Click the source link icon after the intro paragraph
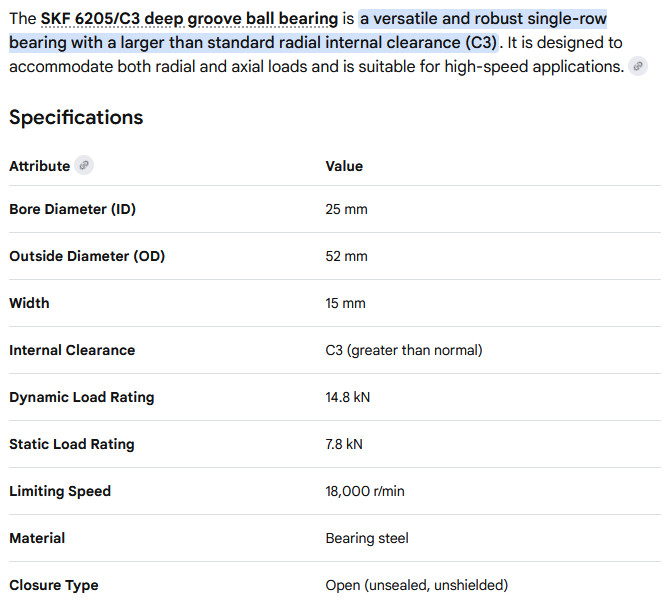This screenshot has height=608, width=665. 637,67
